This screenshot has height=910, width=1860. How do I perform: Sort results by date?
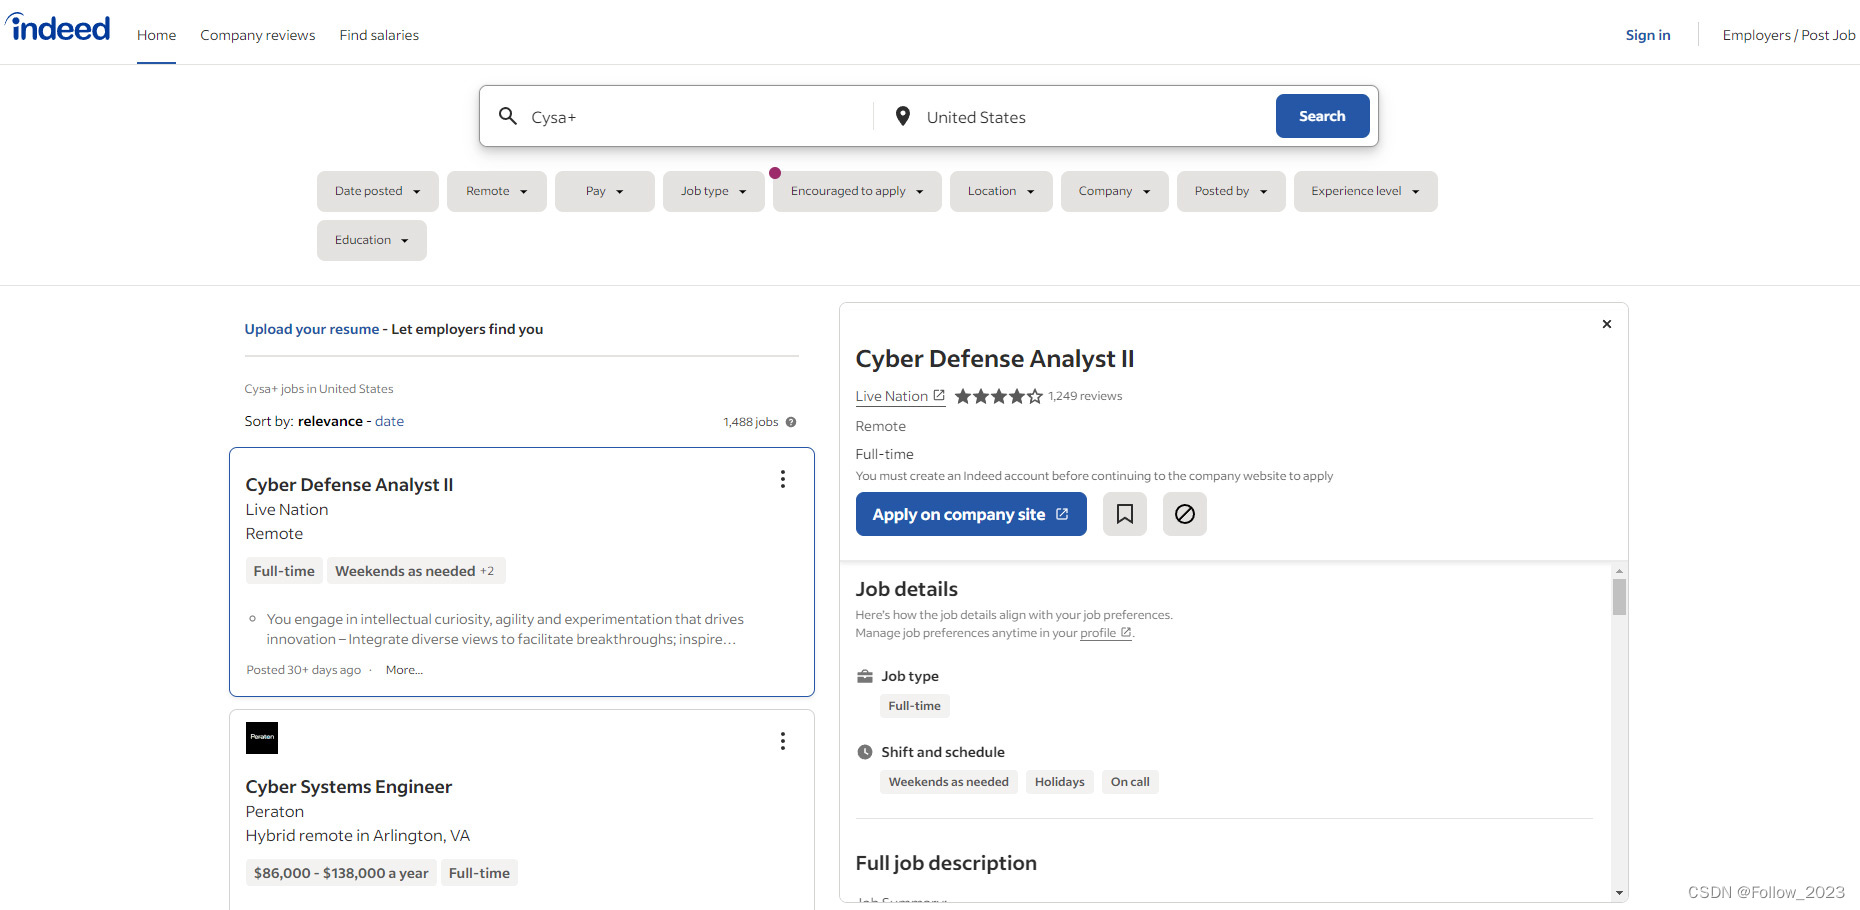tap(390, 421)
